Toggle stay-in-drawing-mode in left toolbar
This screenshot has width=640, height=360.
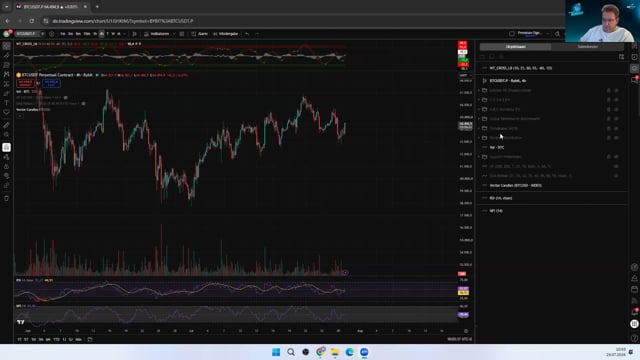(x=7, y=157)
